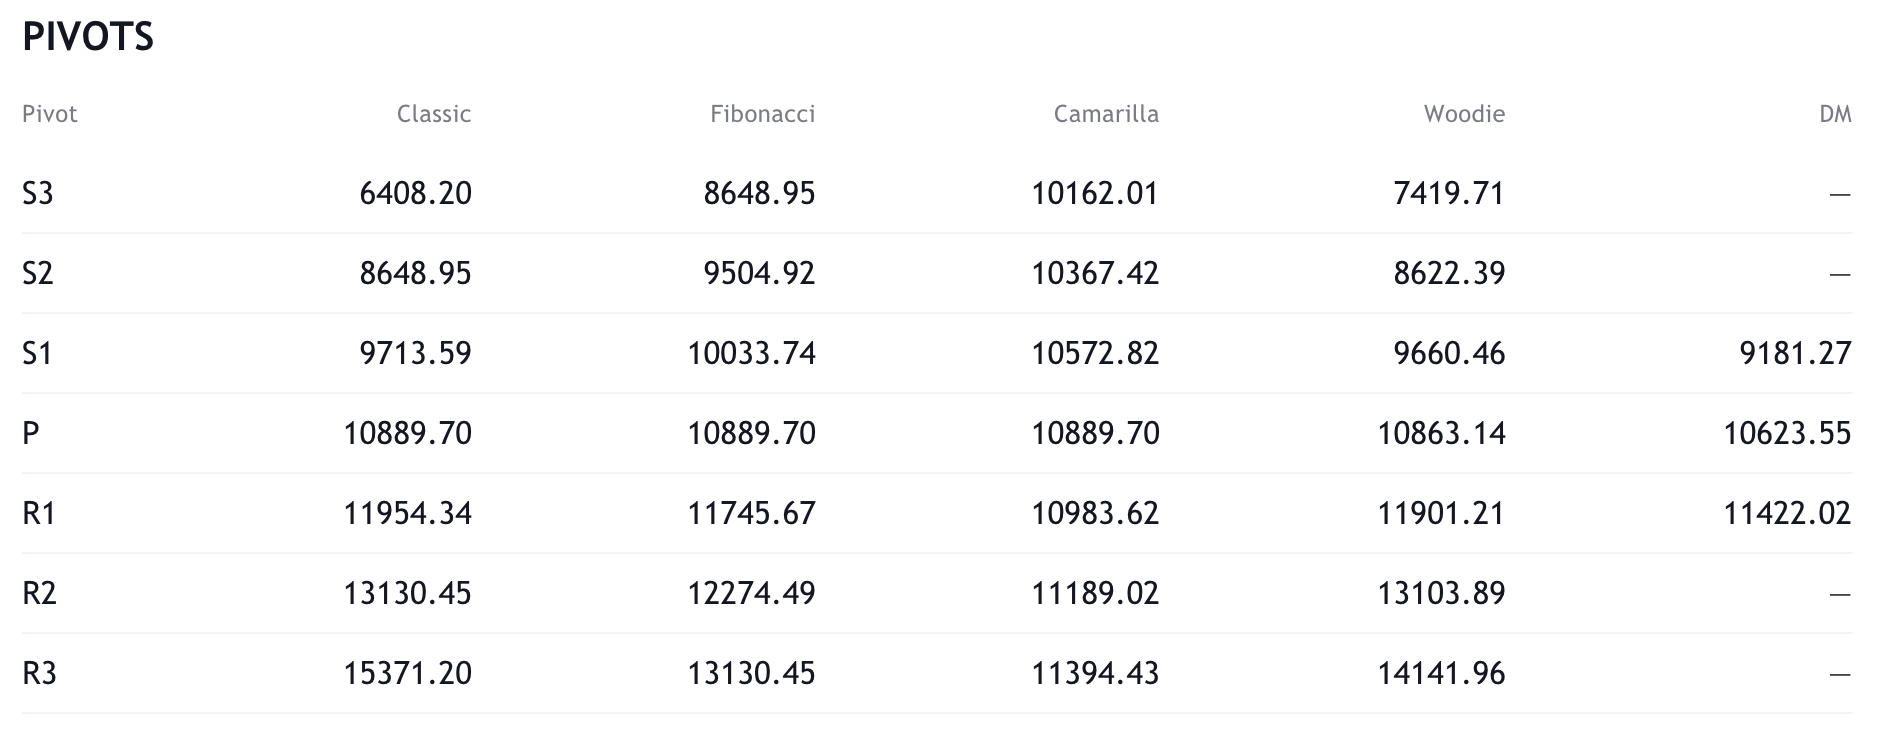
Task: Click the S2 row label
Action: click(38, 273)
